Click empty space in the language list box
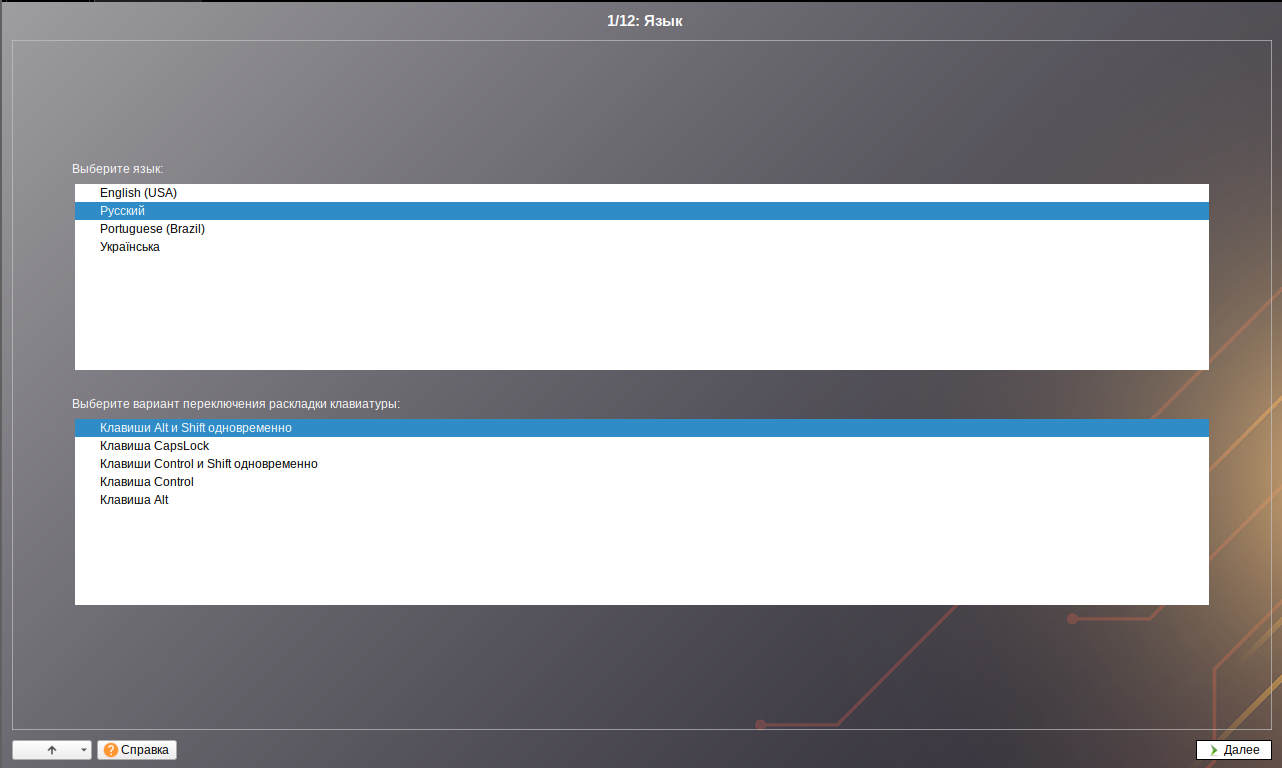 (x=640, y=320)
